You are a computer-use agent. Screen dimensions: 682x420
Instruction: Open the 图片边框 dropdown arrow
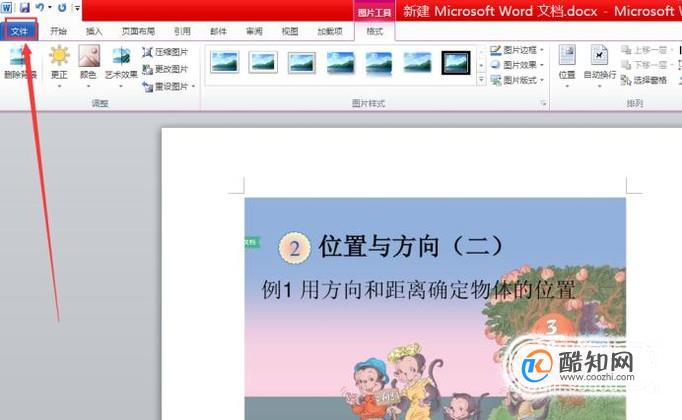coord(542,50)
